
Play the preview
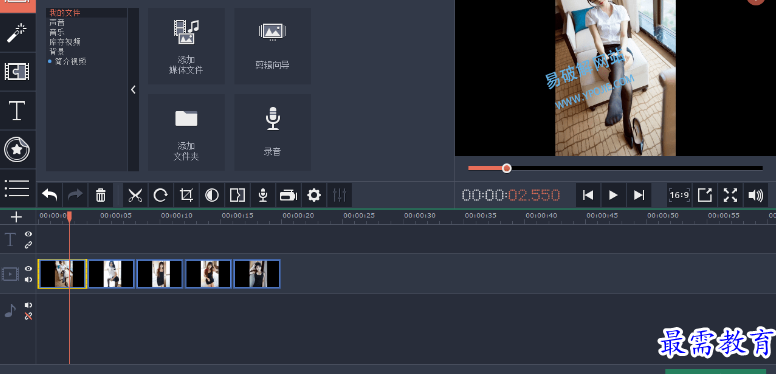[x=613, y=195]
